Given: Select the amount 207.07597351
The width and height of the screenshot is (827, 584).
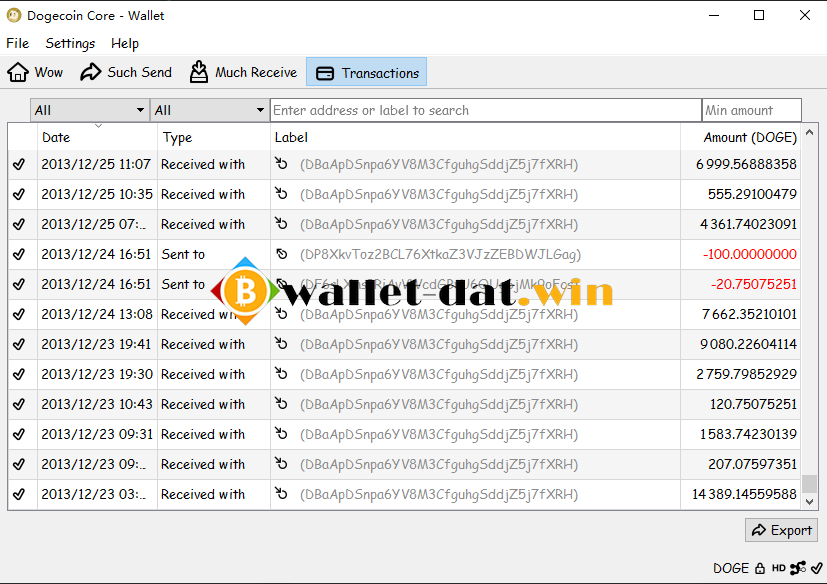Looking at the screenshot, I should point(752,464).
